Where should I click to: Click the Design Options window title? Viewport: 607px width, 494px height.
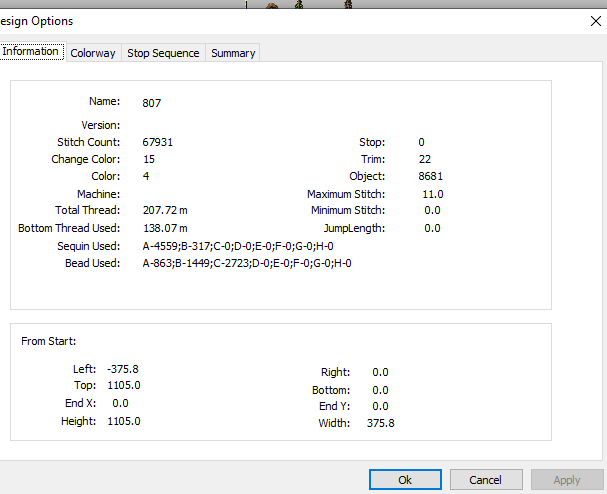point(36,21)
